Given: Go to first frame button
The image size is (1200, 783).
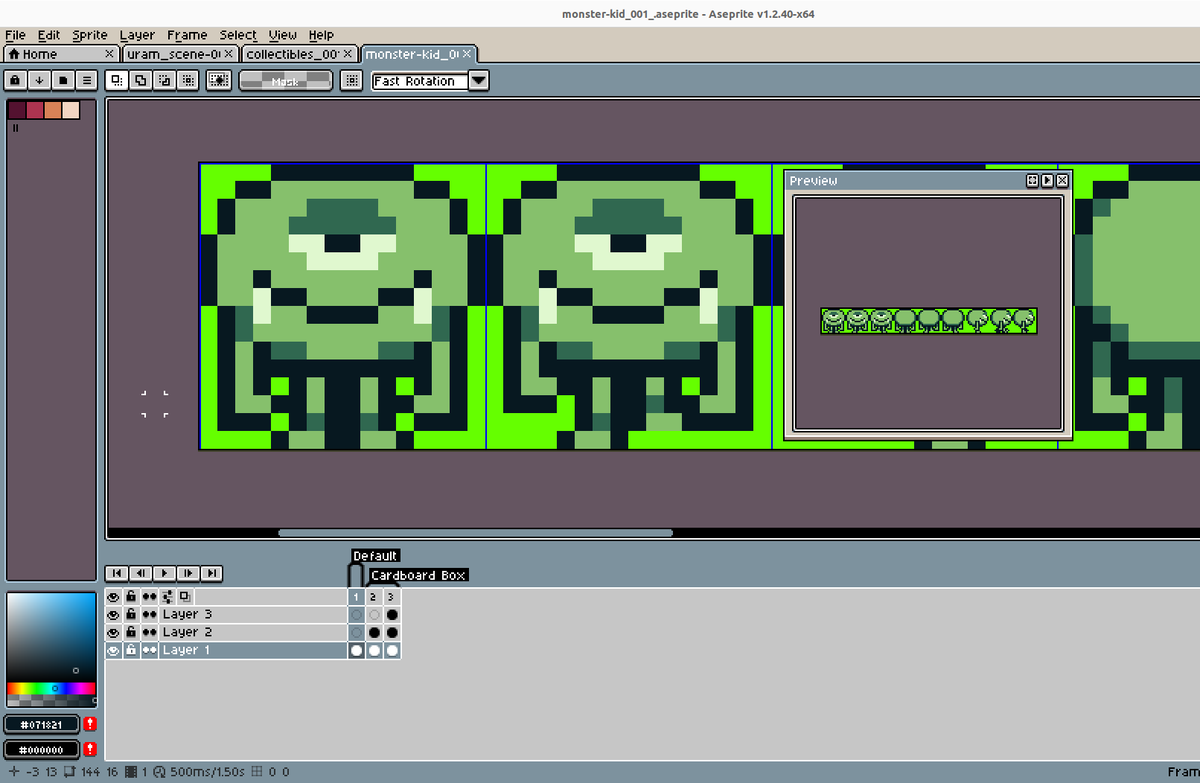Looking at the screenshot, I should point(116,574).
